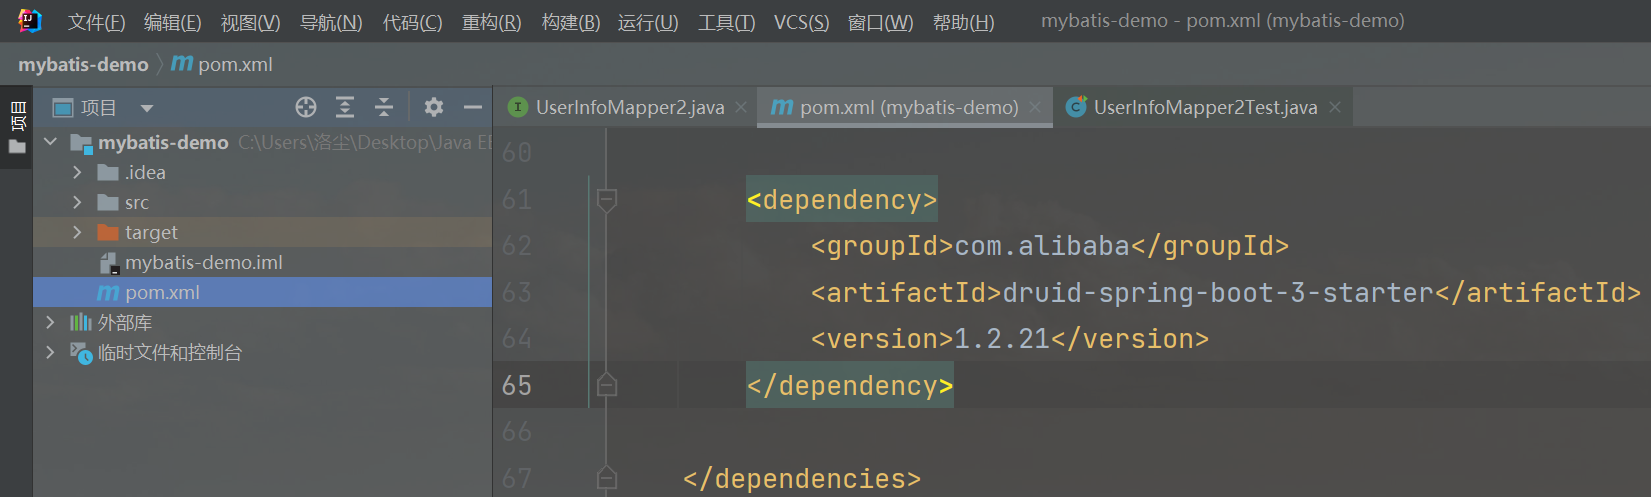Close the pom.xml (mybatis-demo) tab

(1035, 107)
